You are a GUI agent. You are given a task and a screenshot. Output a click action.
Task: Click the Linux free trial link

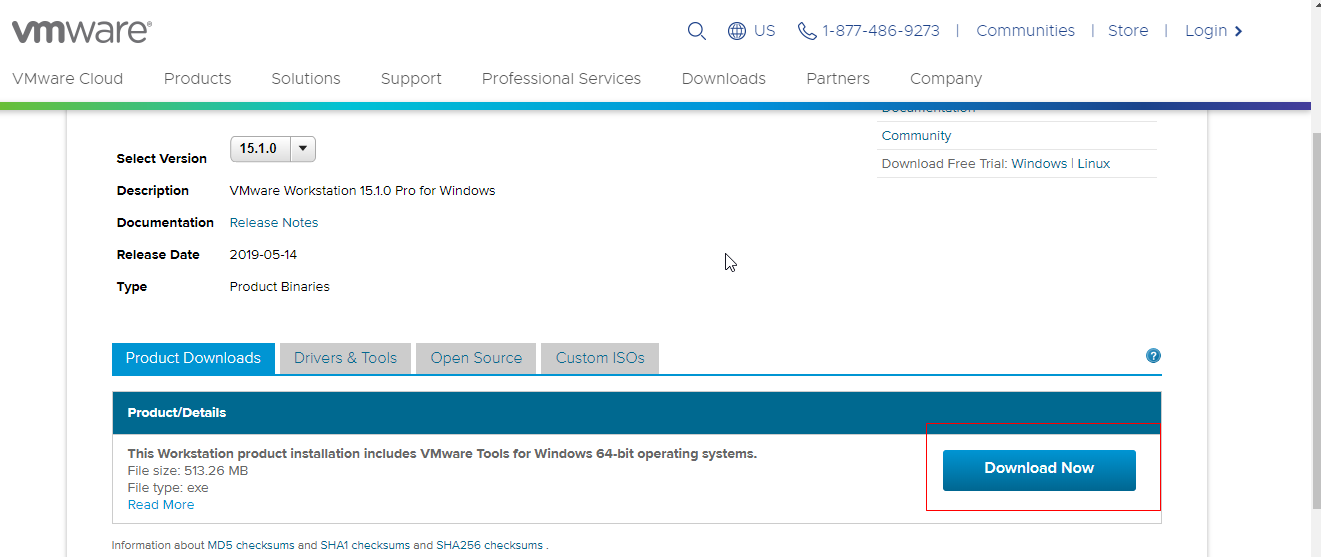[x=1094, y=163]
